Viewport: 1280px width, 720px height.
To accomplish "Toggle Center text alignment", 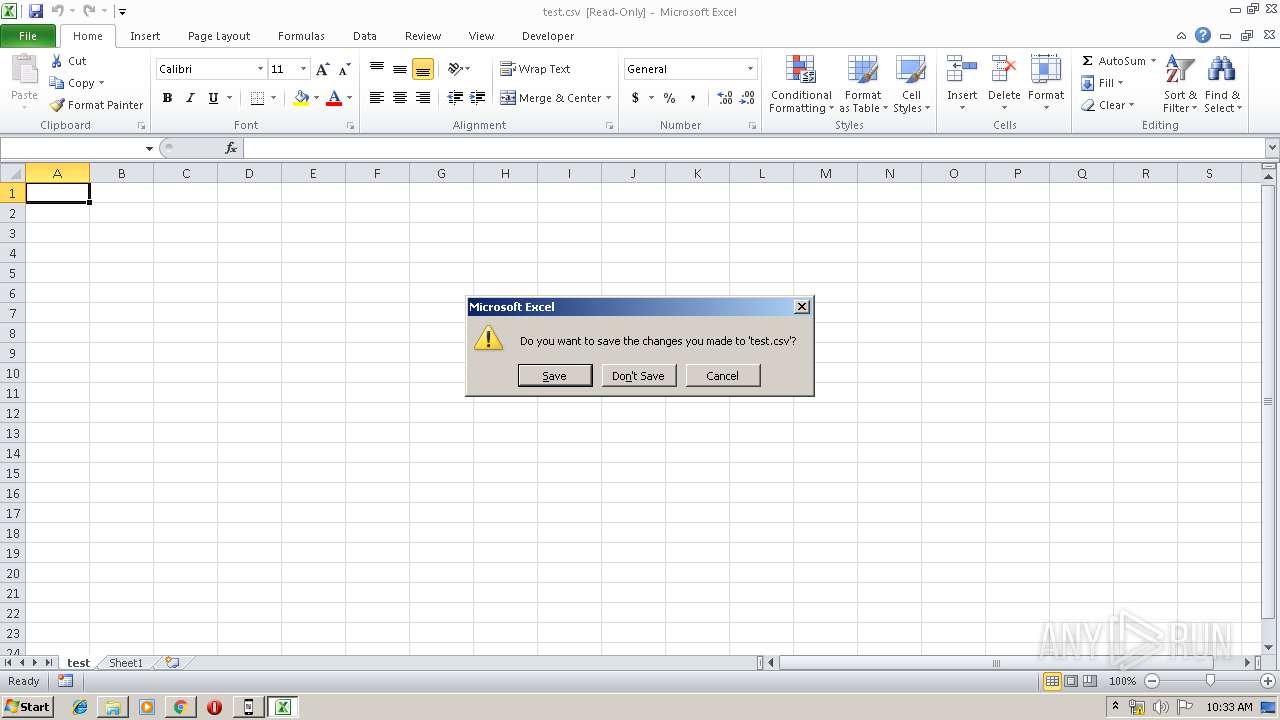I will (400, 98).
